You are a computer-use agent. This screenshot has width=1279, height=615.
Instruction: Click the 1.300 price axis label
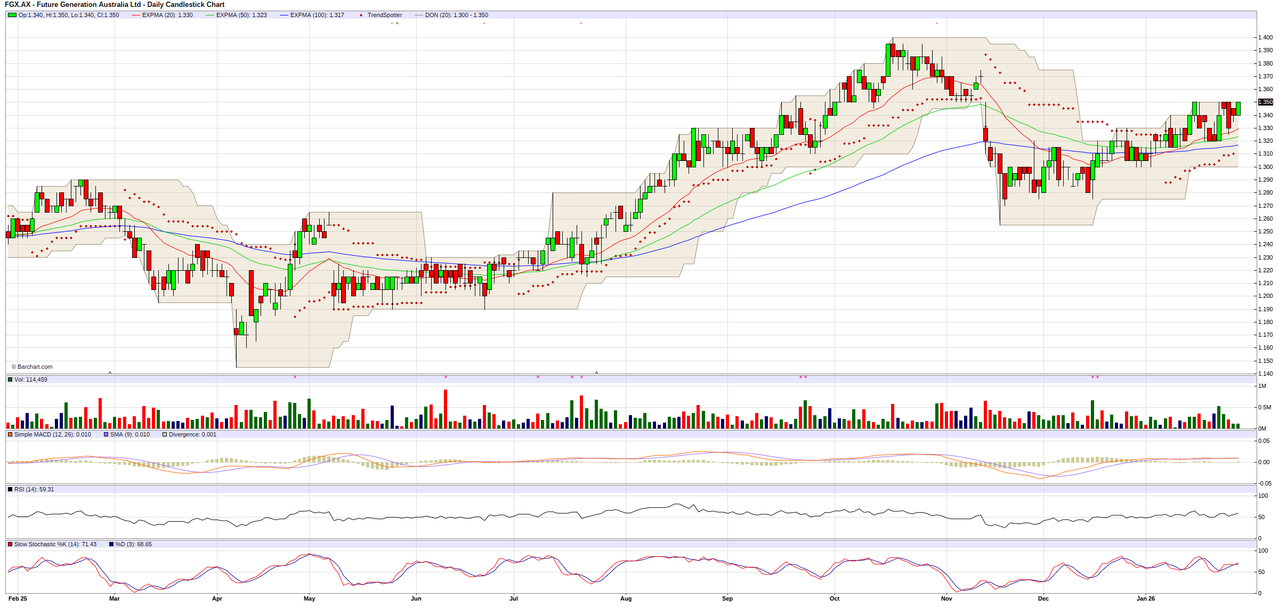(1265, 167)
